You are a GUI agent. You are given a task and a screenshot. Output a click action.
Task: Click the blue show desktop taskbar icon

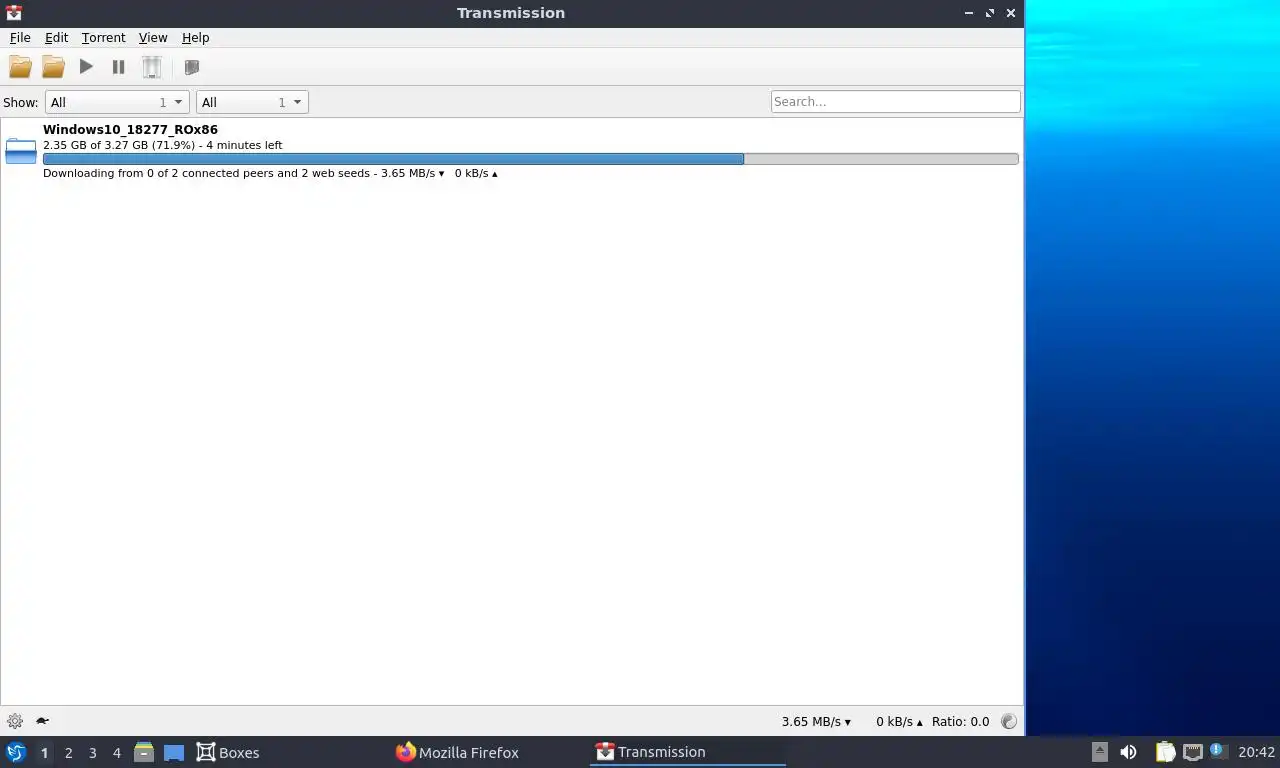[x=174, y=753]
